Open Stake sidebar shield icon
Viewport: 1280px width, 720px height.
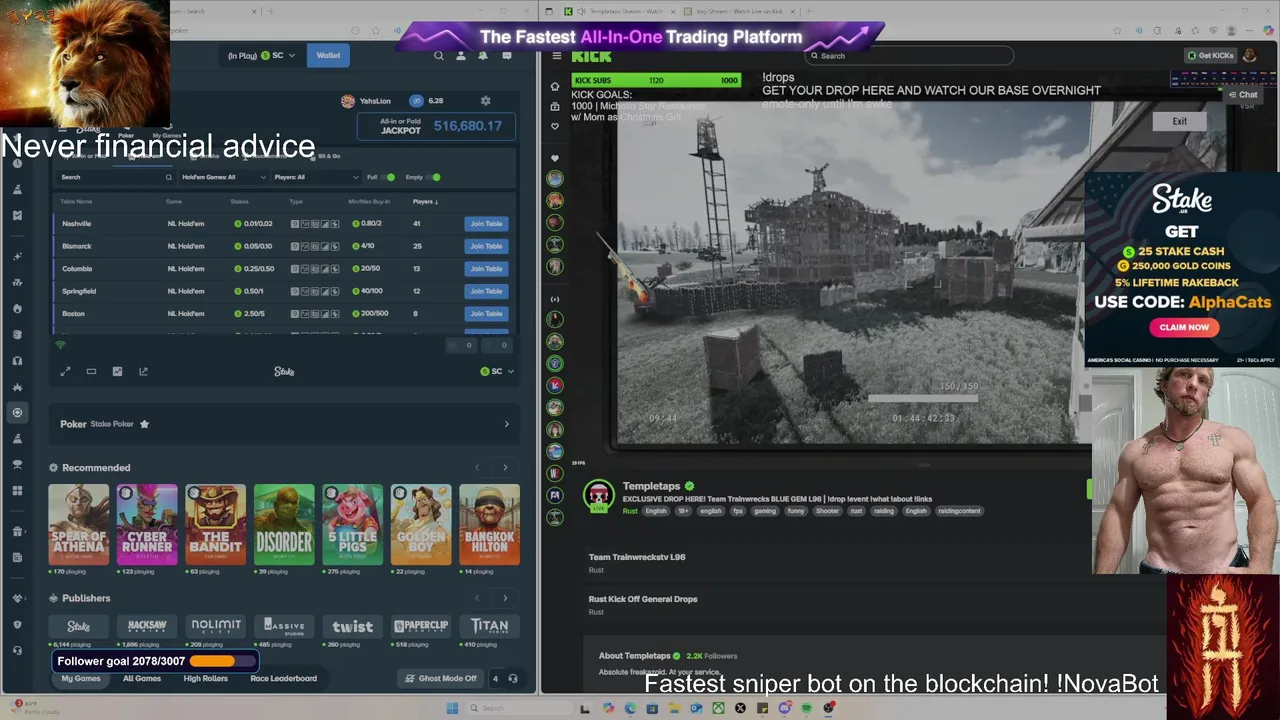pyautogui.click(x=17, y=624)
